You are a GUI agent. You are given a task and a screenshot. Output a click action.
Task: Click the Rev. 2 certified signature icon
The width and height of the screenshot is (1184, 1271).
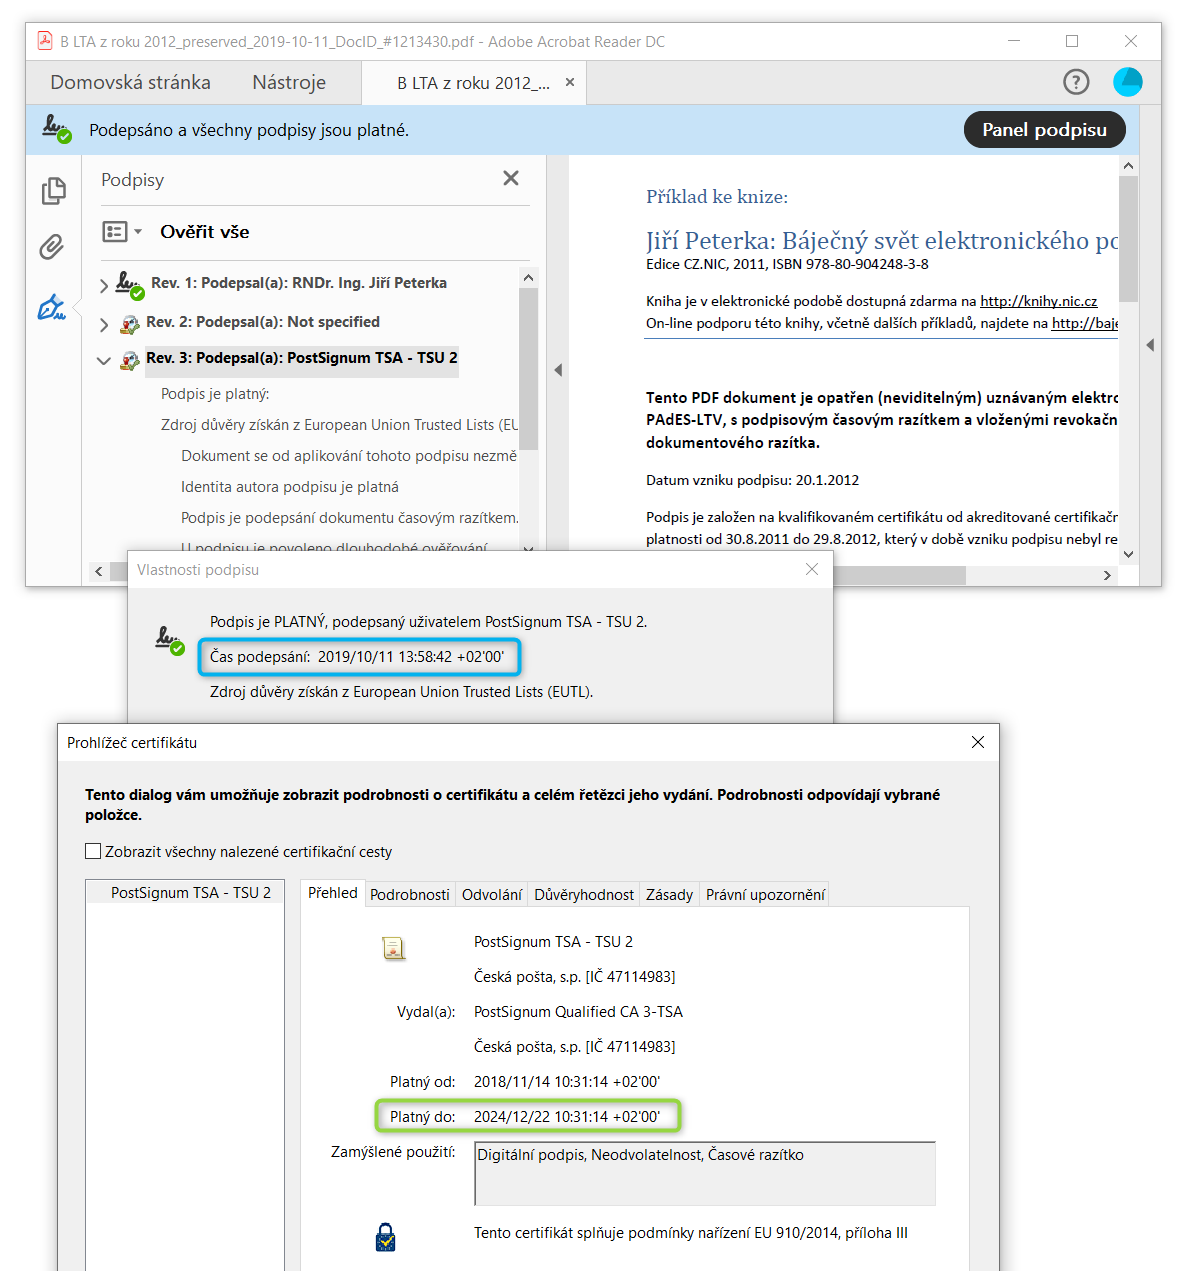tap(130, 324)
